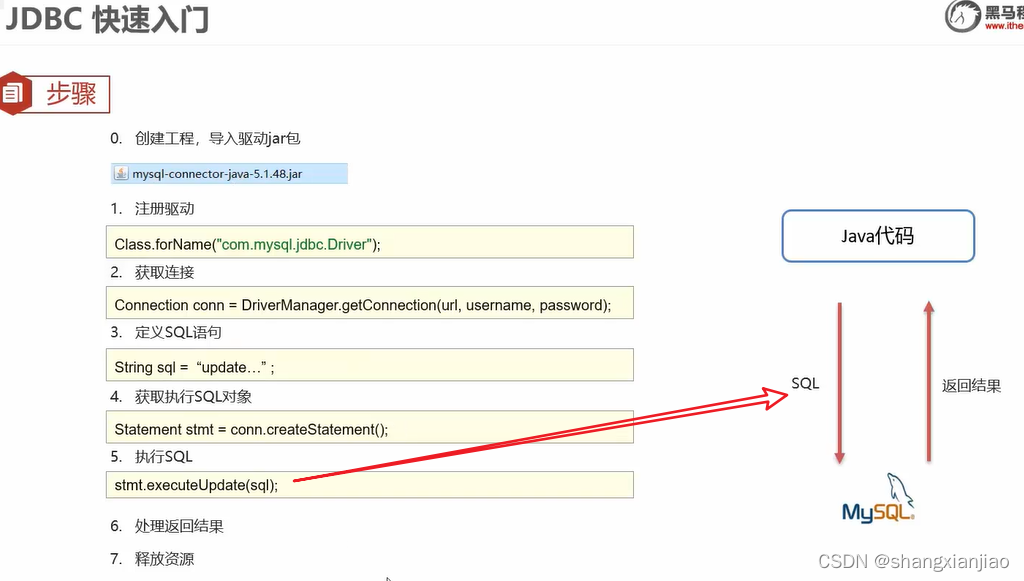This screenshot has height=581, width=1024.
Task: Click the 返回结果 label
Action: (x=971, y=386)
